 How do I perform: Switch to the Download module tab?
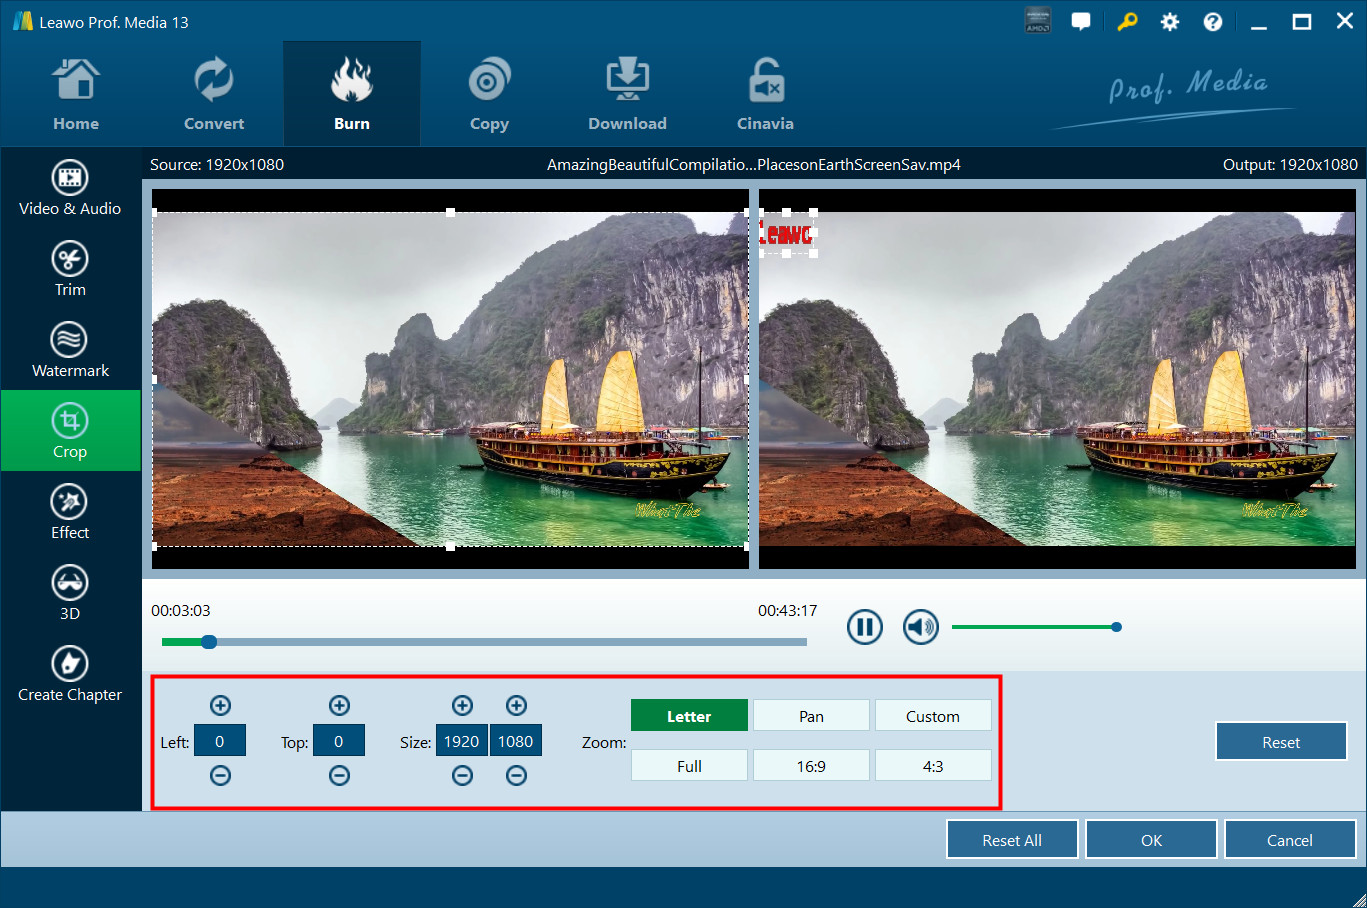[x=627, y=95]
